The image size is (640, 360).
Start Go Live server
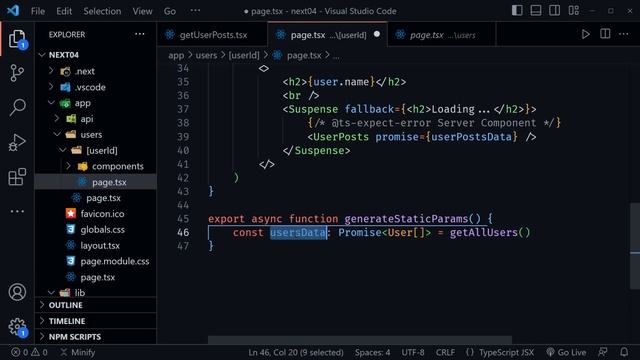coord(566,352)
